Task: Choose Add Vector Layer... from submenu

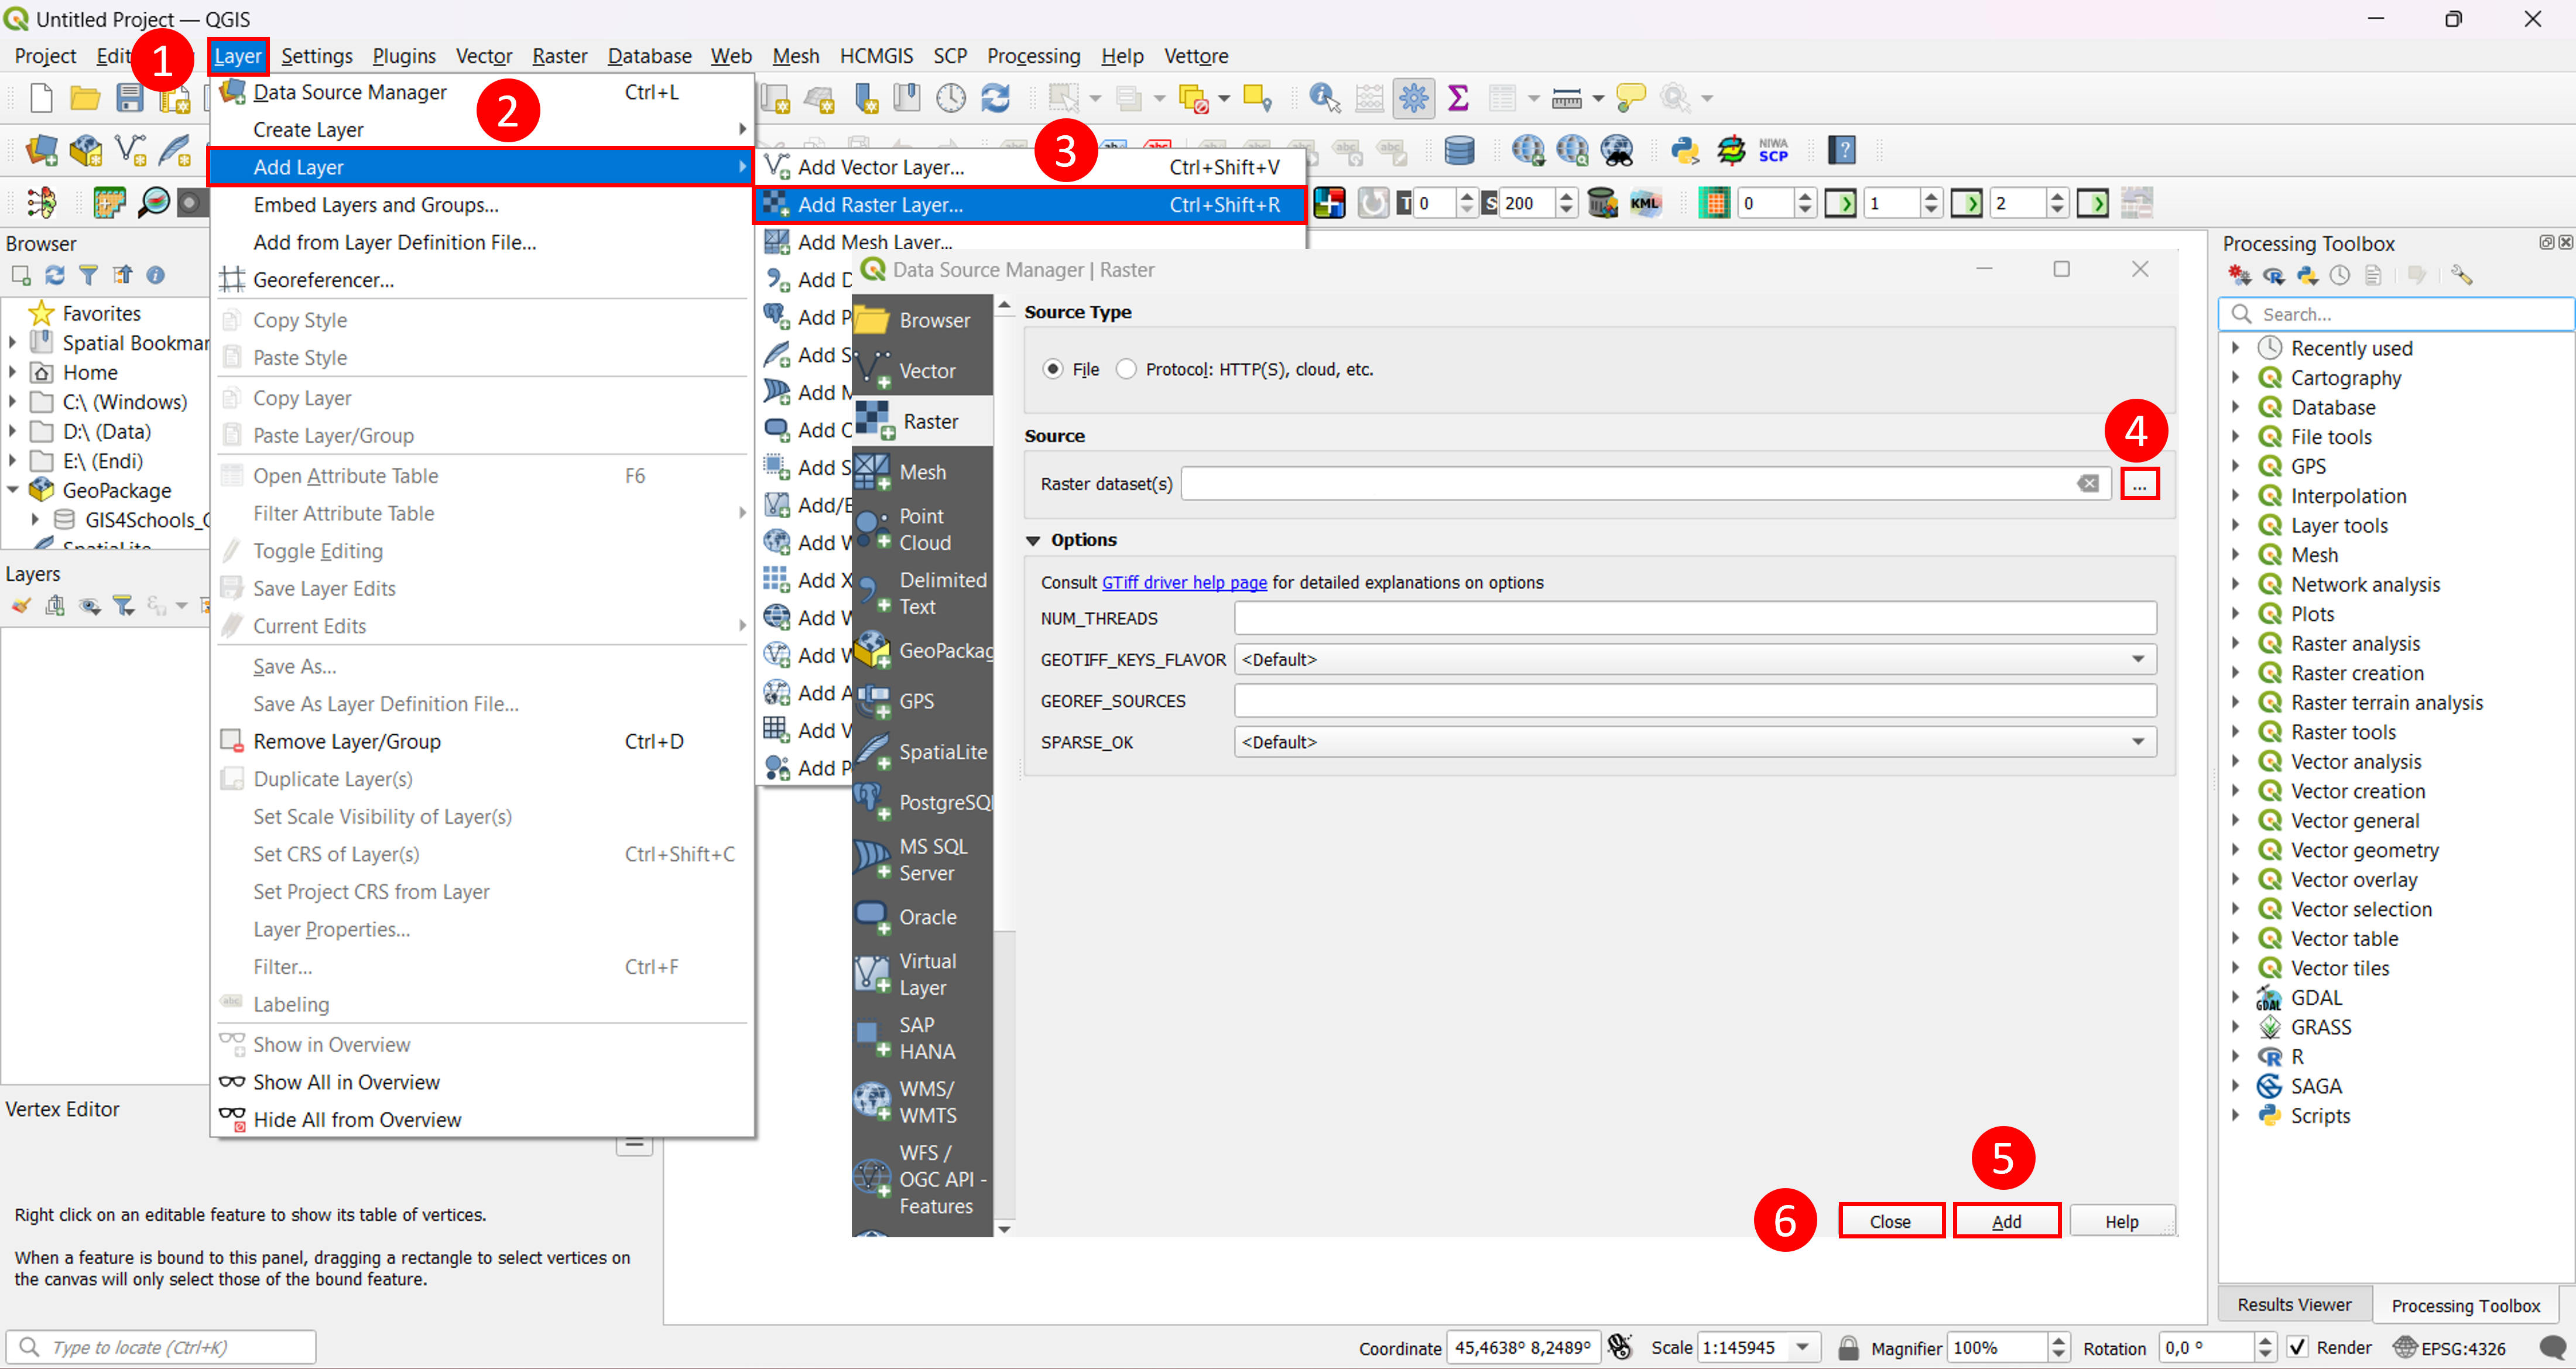Action: [x=1030, y=167]
